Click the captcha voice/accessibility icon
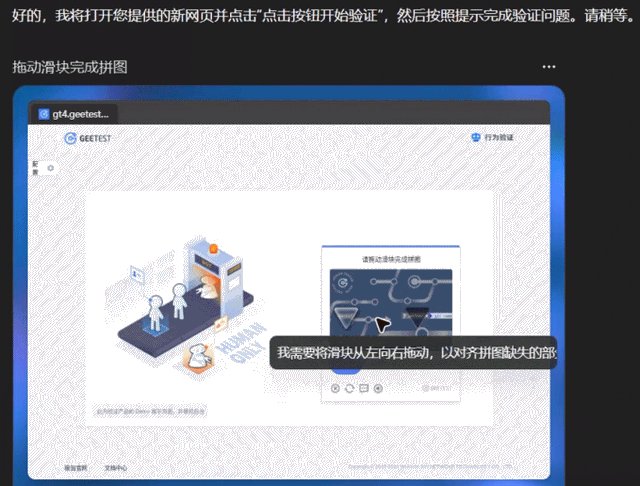Viewport: 640px width, 486px height. tap(378, 388)
